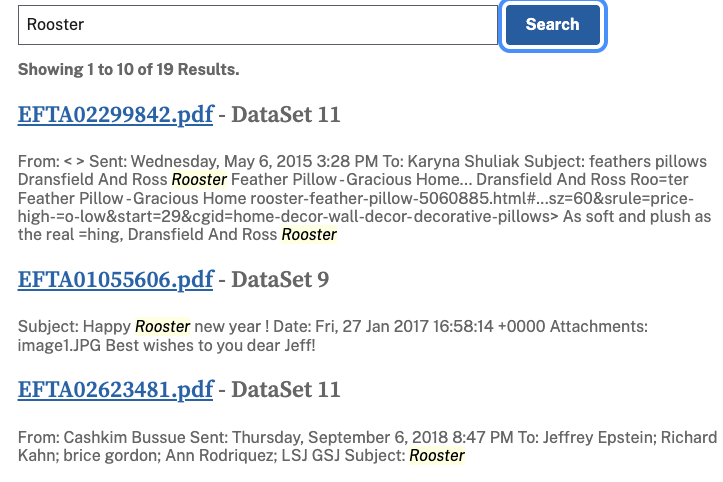Open the EFTA01055606.pdf result link

tap(115, 279)
